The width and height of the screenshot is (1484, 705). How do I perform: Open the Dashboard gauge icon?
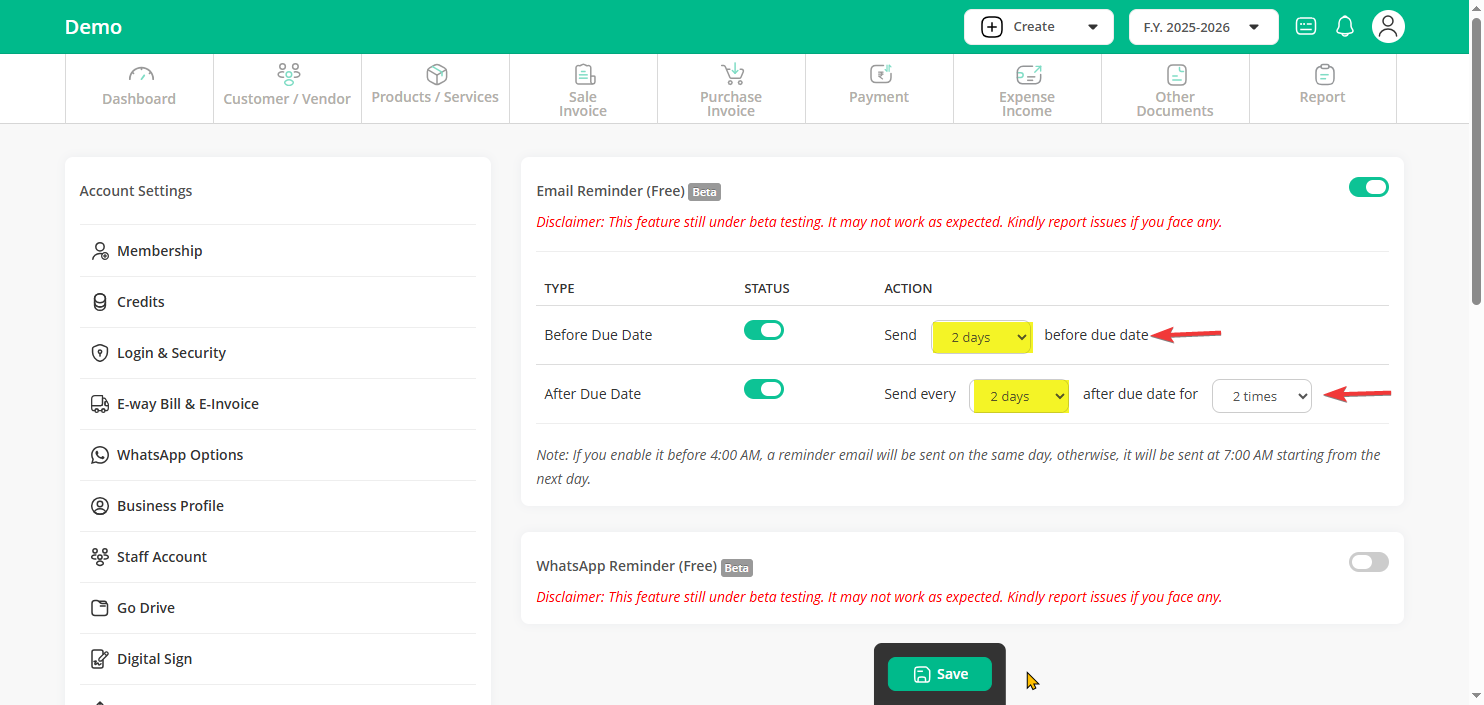(x=139, y=75)
